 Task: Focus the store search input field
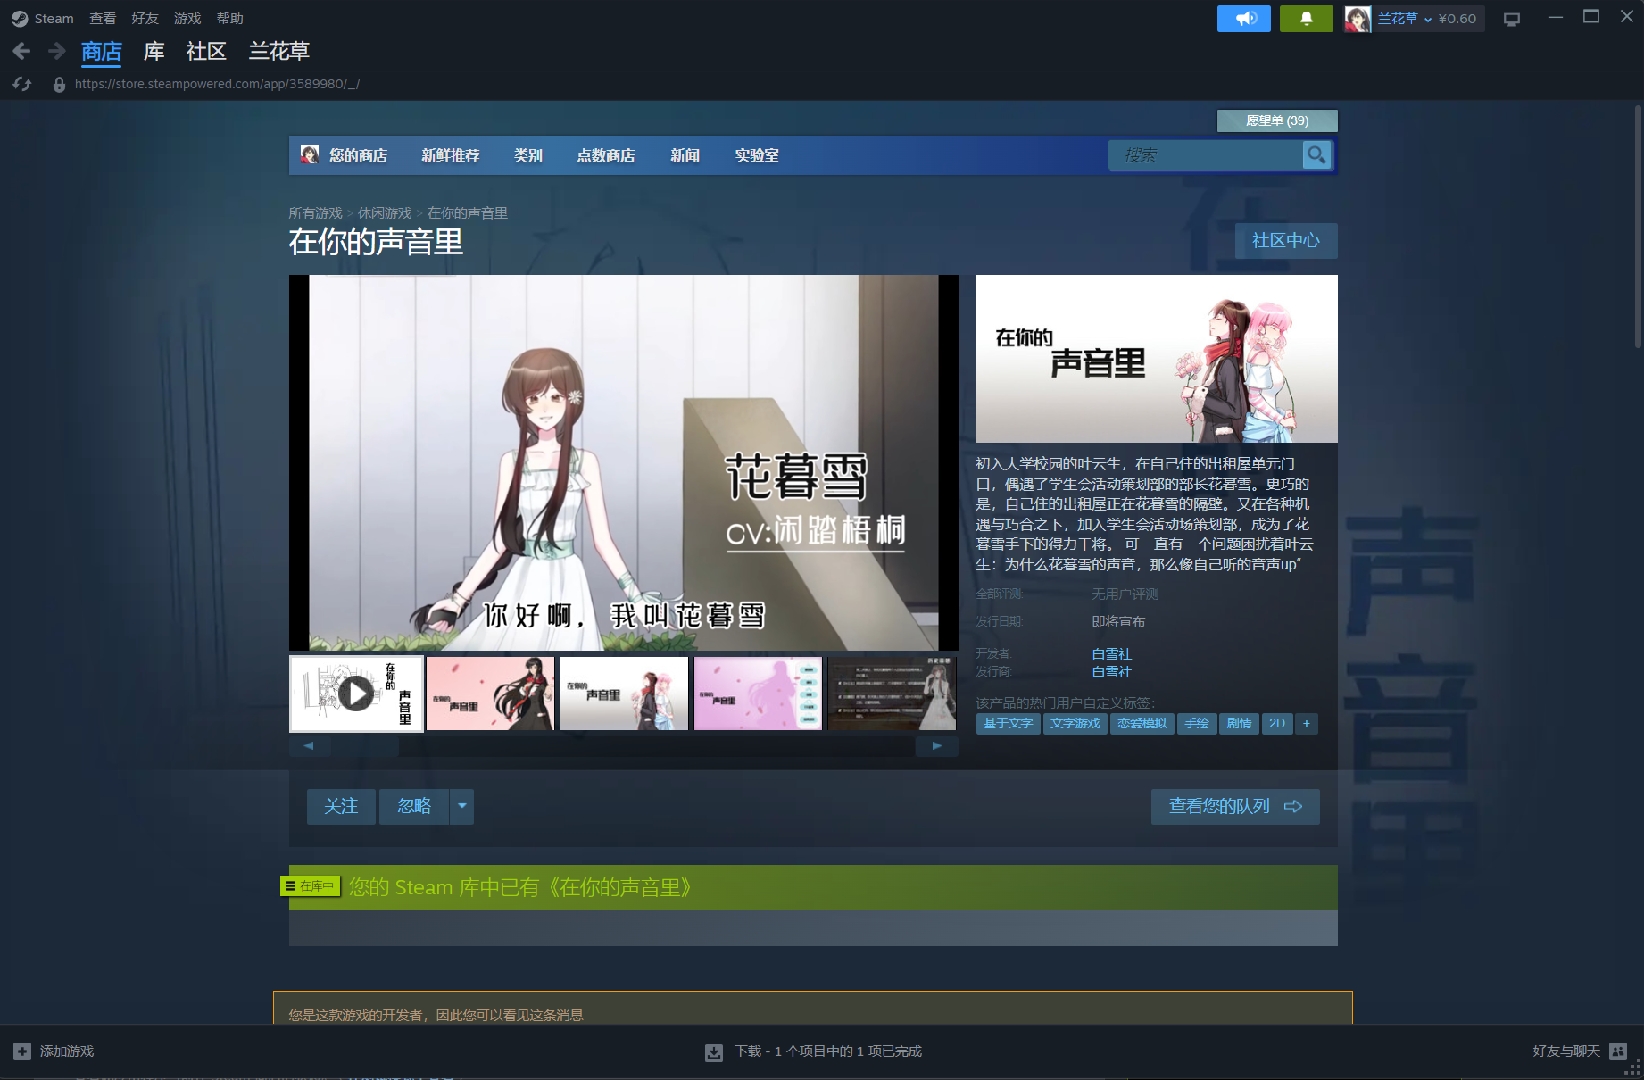click(x=1206, y=155)
